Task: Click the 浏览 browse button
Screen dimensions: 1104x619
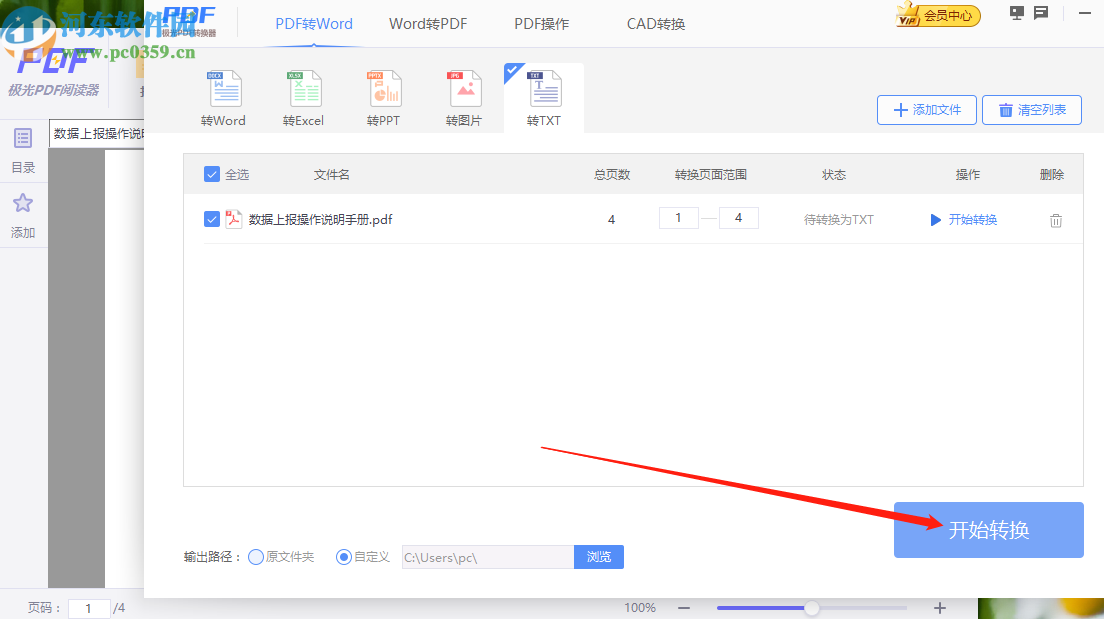Action: 598,557
